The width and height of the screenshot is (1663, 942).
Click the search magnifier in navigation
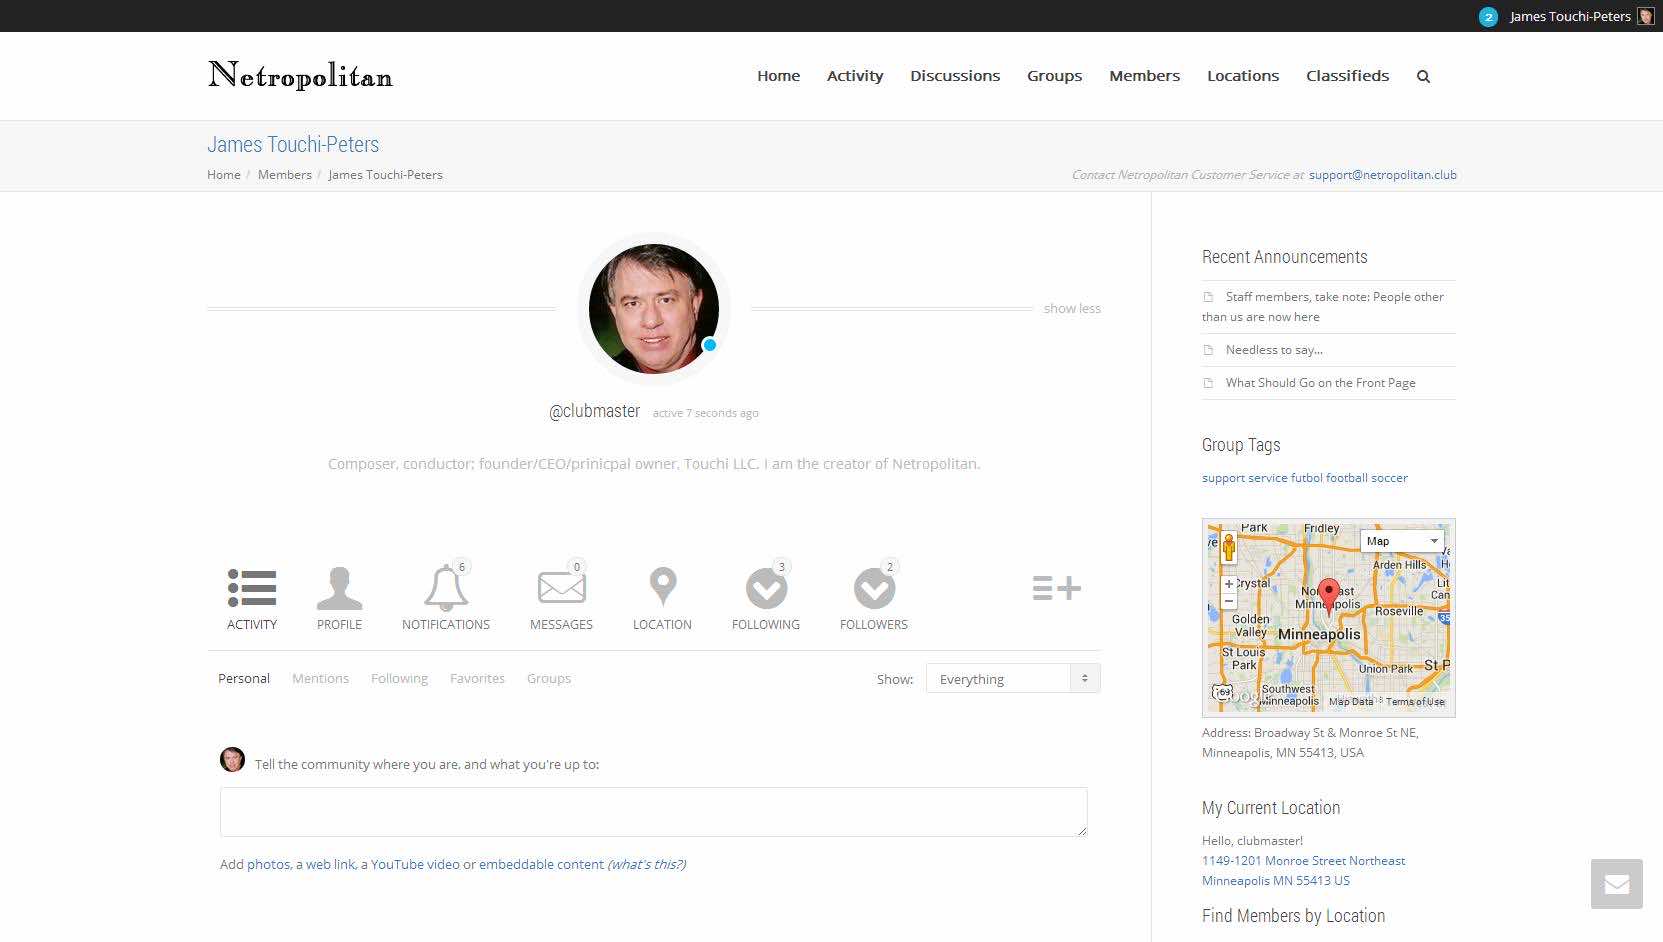tap(1423, 76)
